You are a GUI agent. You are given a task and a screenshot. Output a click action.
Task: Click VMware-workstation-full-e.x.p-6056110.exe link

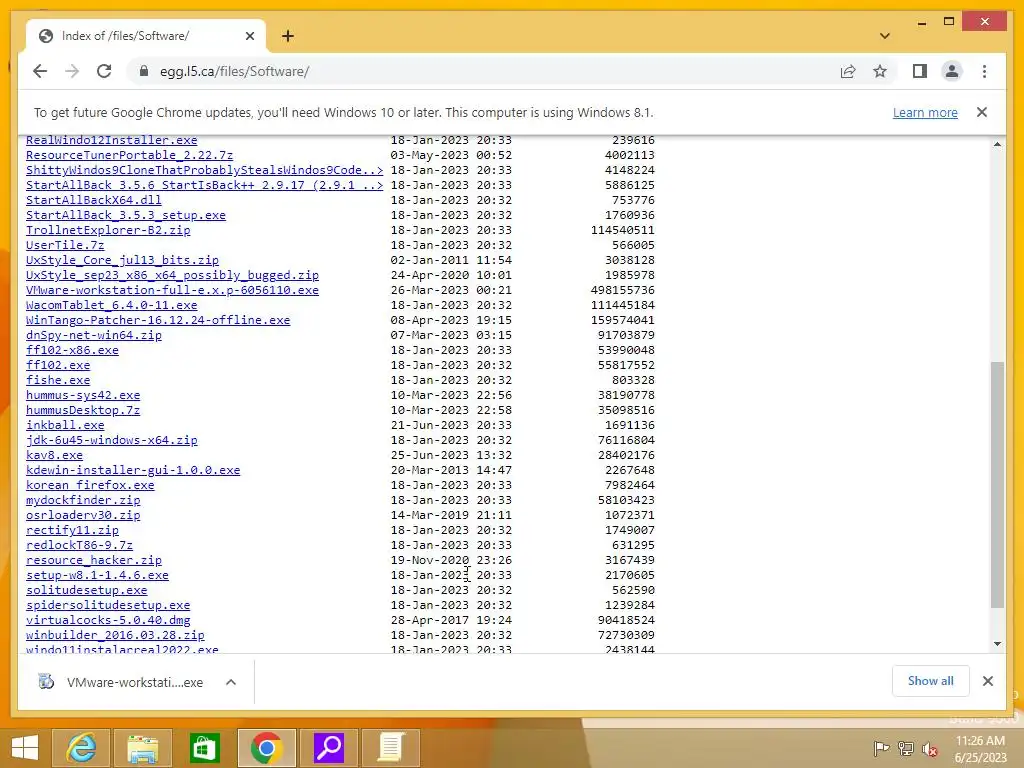point(172,290)
